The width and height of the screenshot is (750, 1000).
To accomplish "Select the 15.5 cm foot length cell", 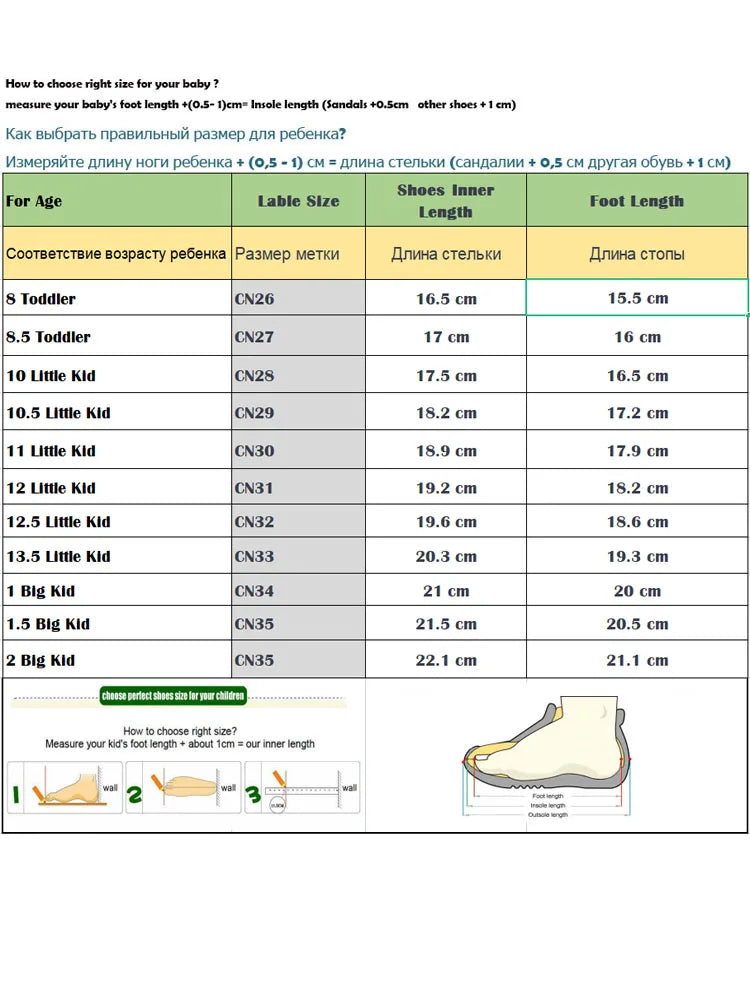I will 637,298.
